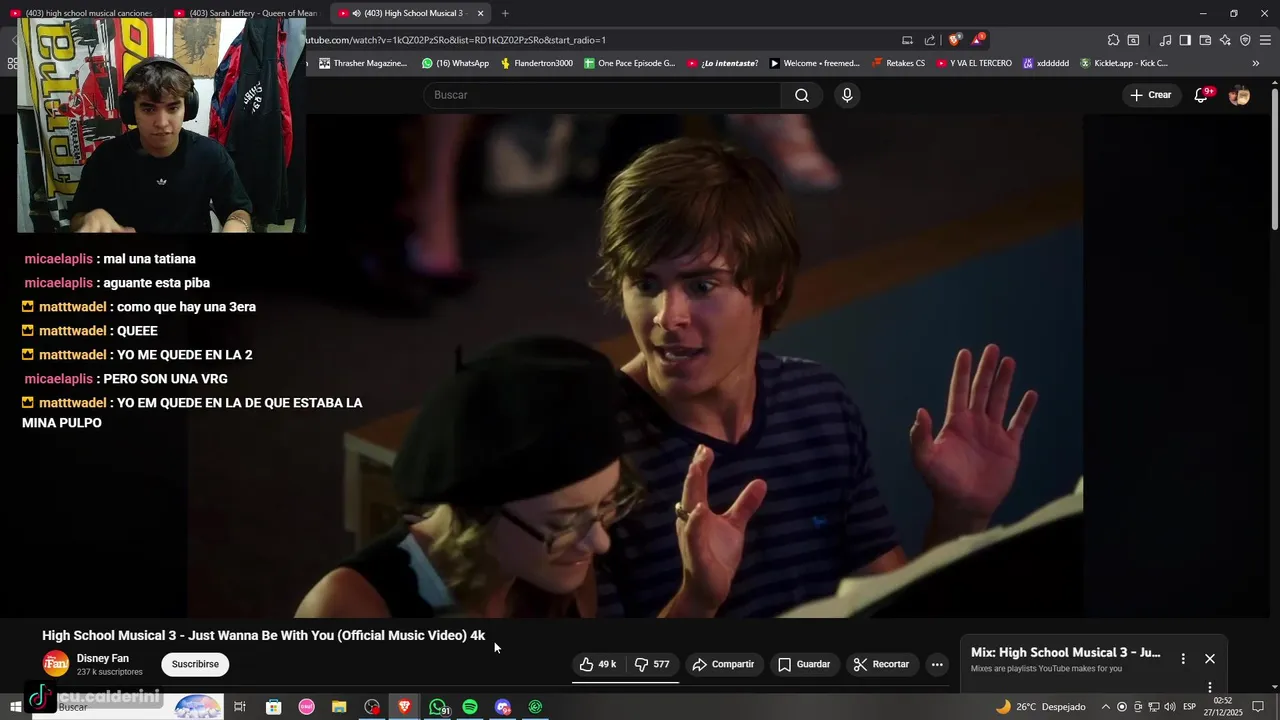Close the Mix playlist panel

(x=1210, y=659)
